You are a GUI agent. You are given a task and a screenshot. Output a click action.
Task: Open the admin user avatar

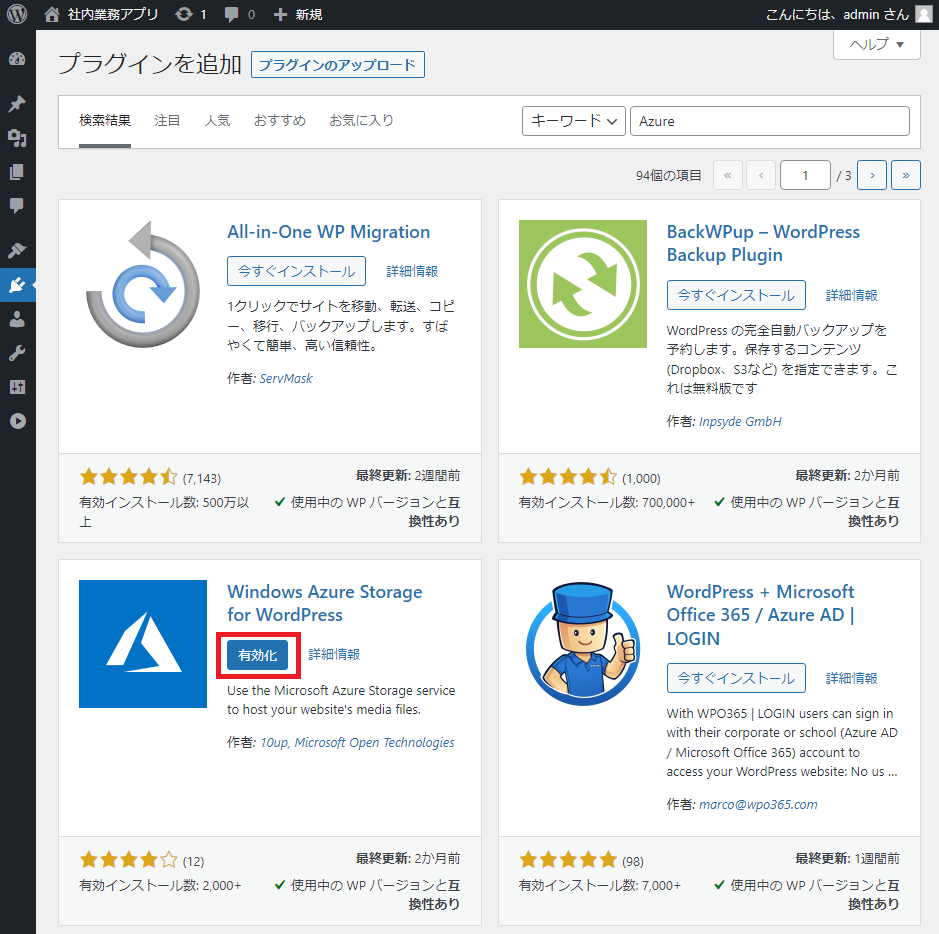[x=924, y=14]
